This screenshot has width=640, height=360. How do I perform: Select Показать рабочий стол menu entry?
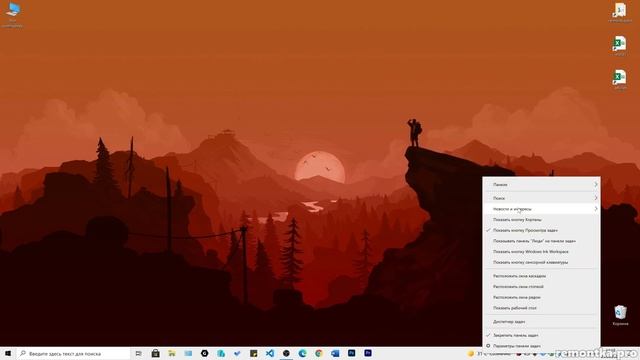[541, 308]
